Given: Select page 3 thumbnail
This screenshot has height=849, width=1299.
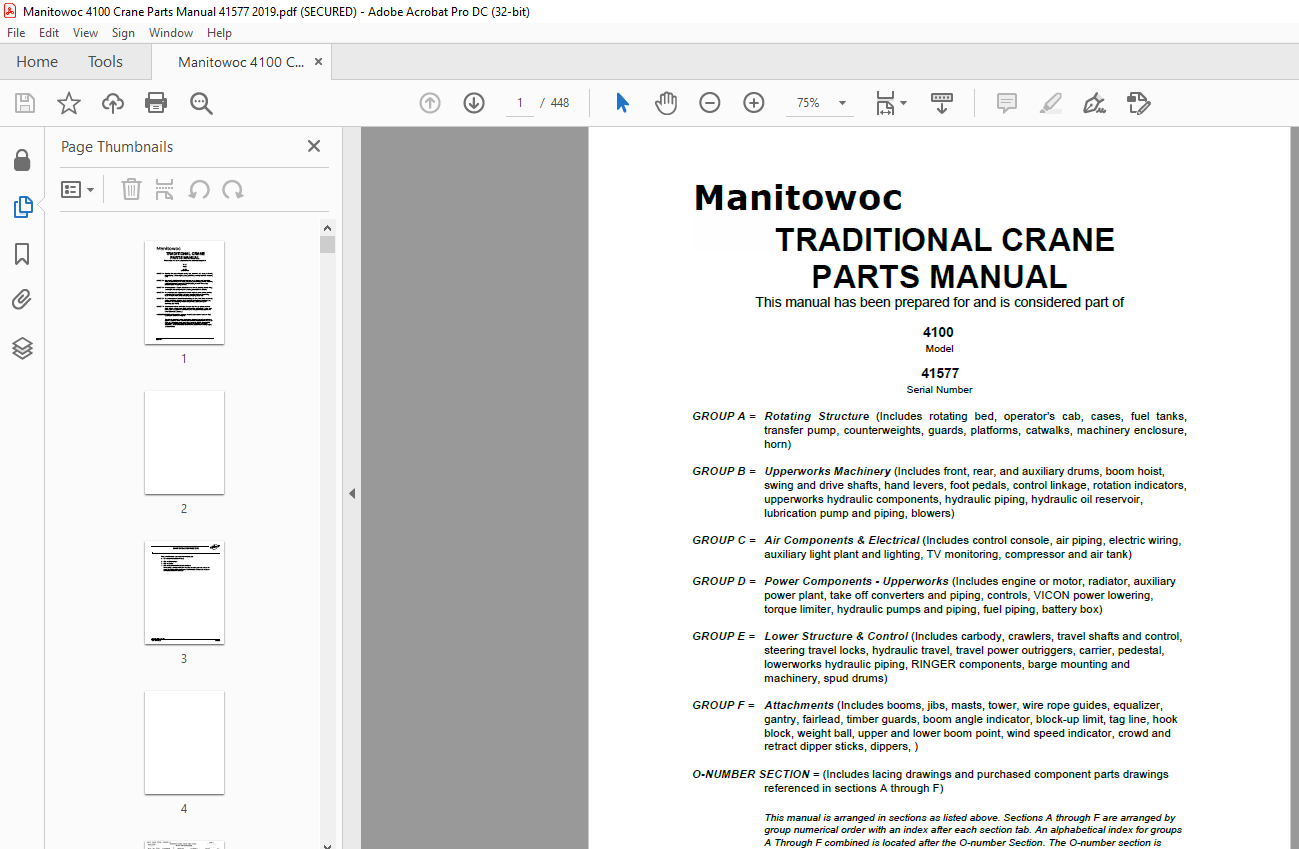Looking at the screenshot, I should tap(184, 592).
